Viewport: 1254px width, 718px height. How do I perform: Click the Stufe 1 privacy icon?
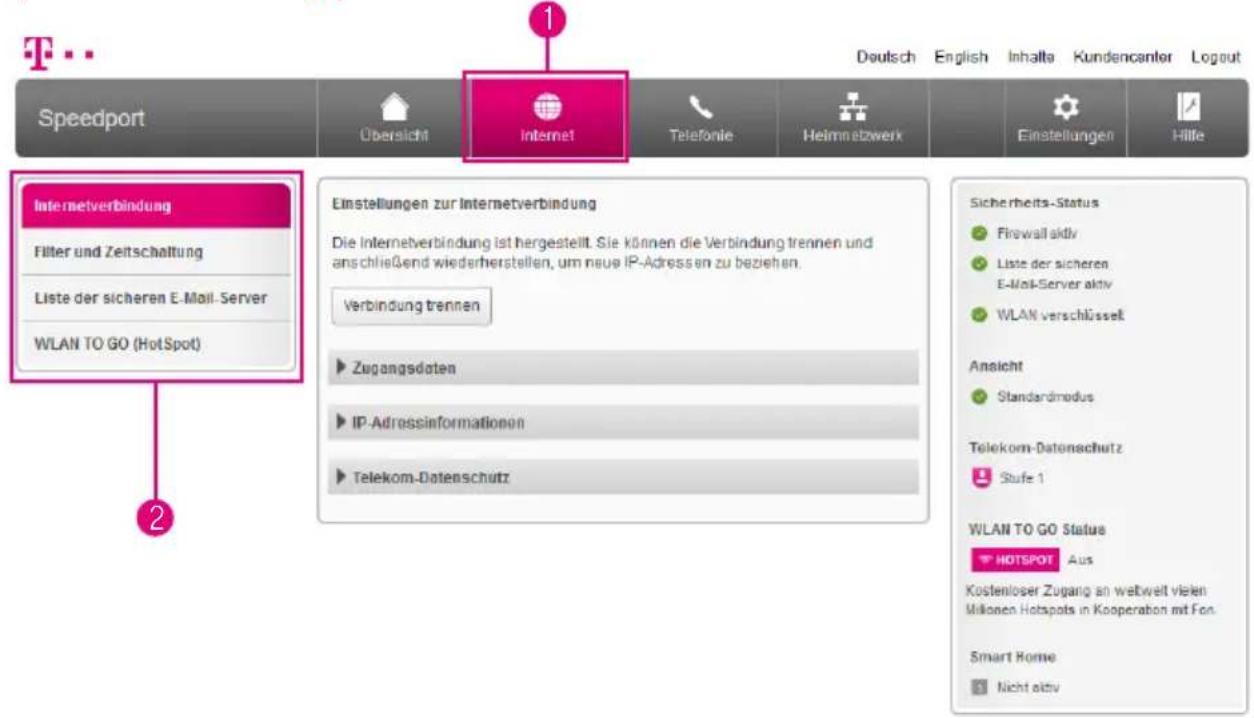[x=980, y=478]
